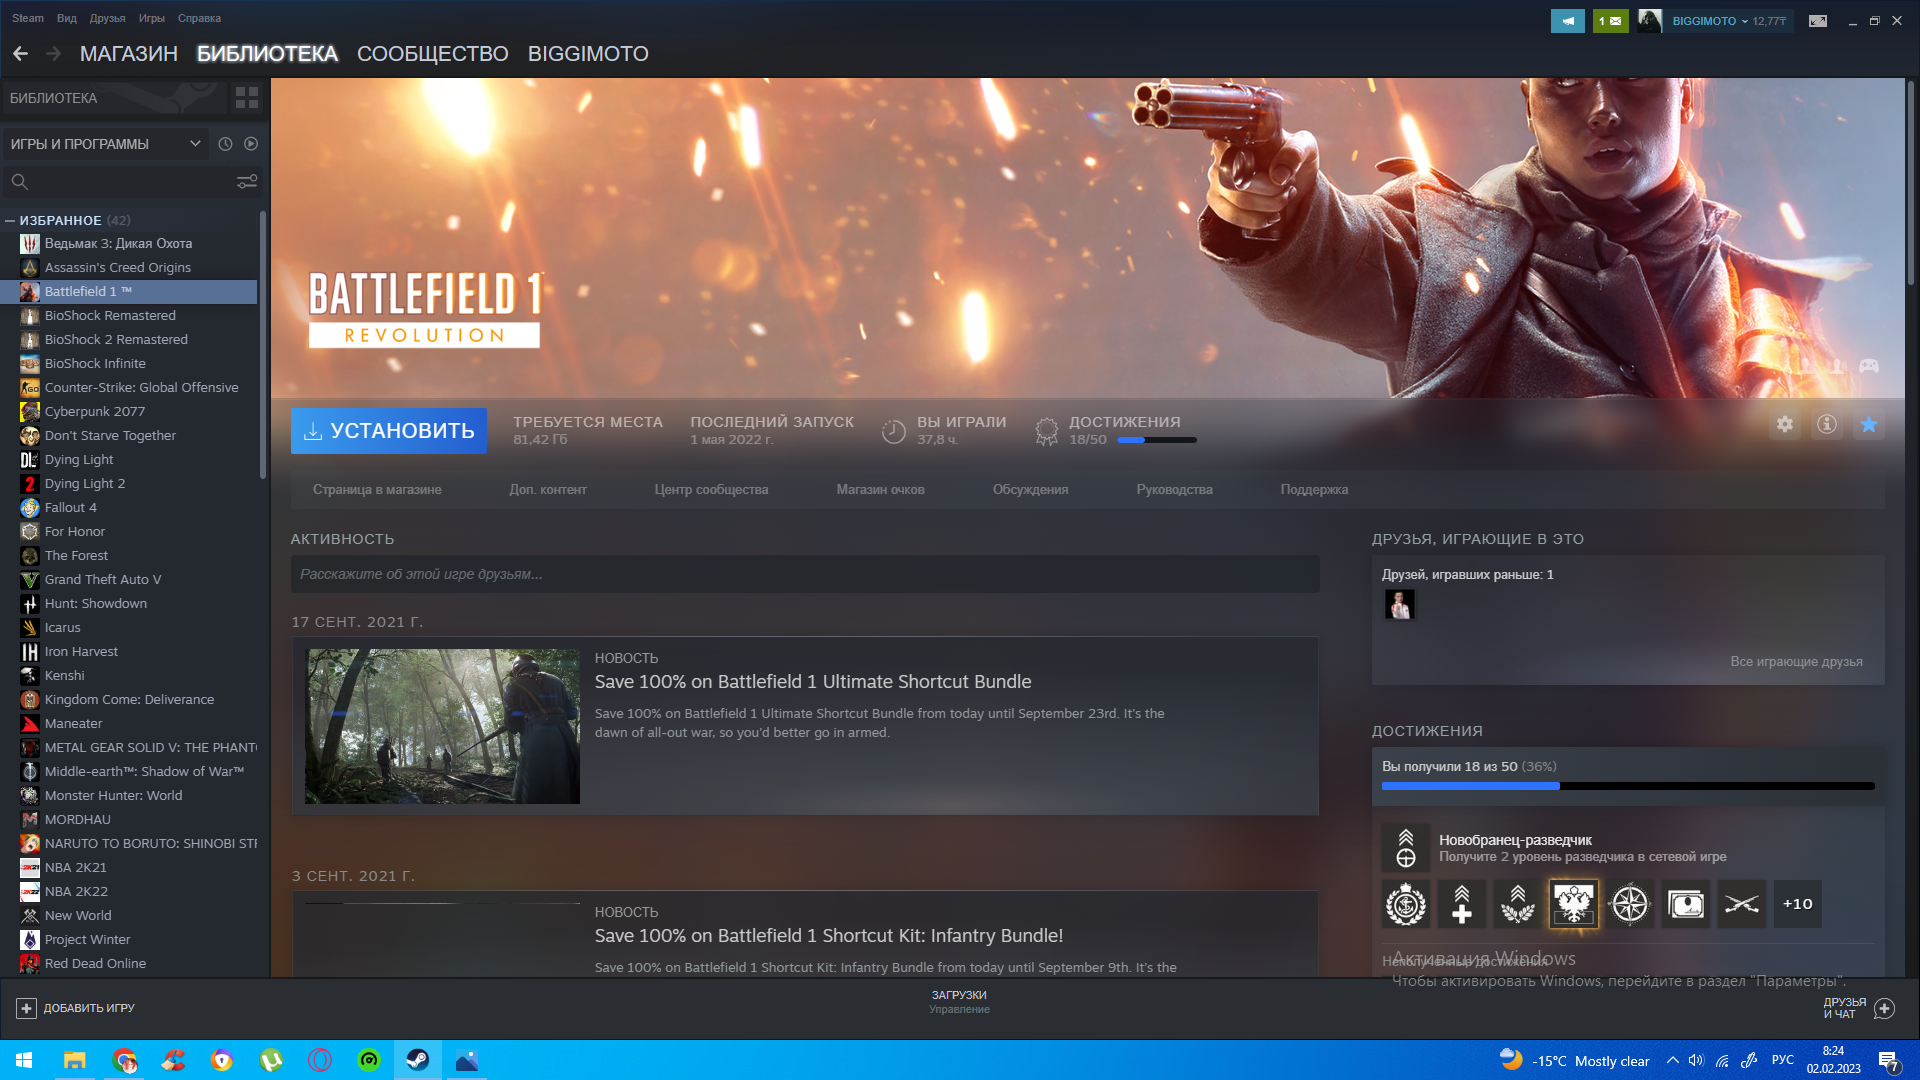Click the crossed swords achievement icon
1920x1080 pixels.
tap(1742, 904)
